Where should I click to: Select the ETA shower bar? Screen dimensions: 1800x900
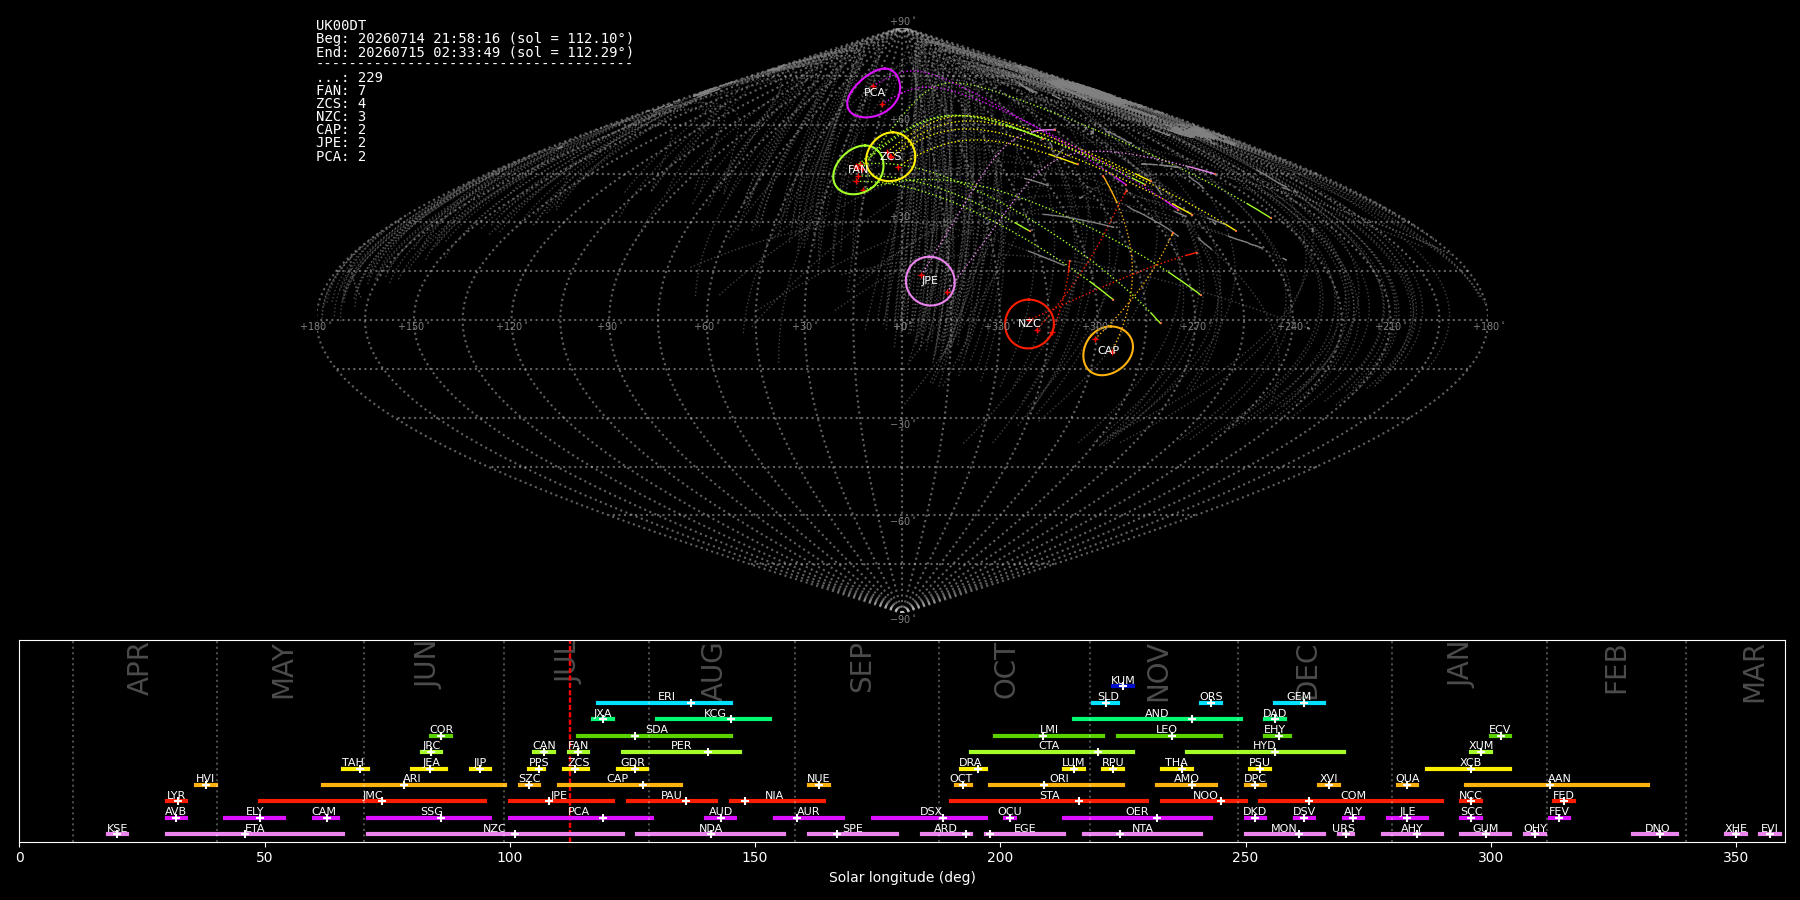pos(255,834)
